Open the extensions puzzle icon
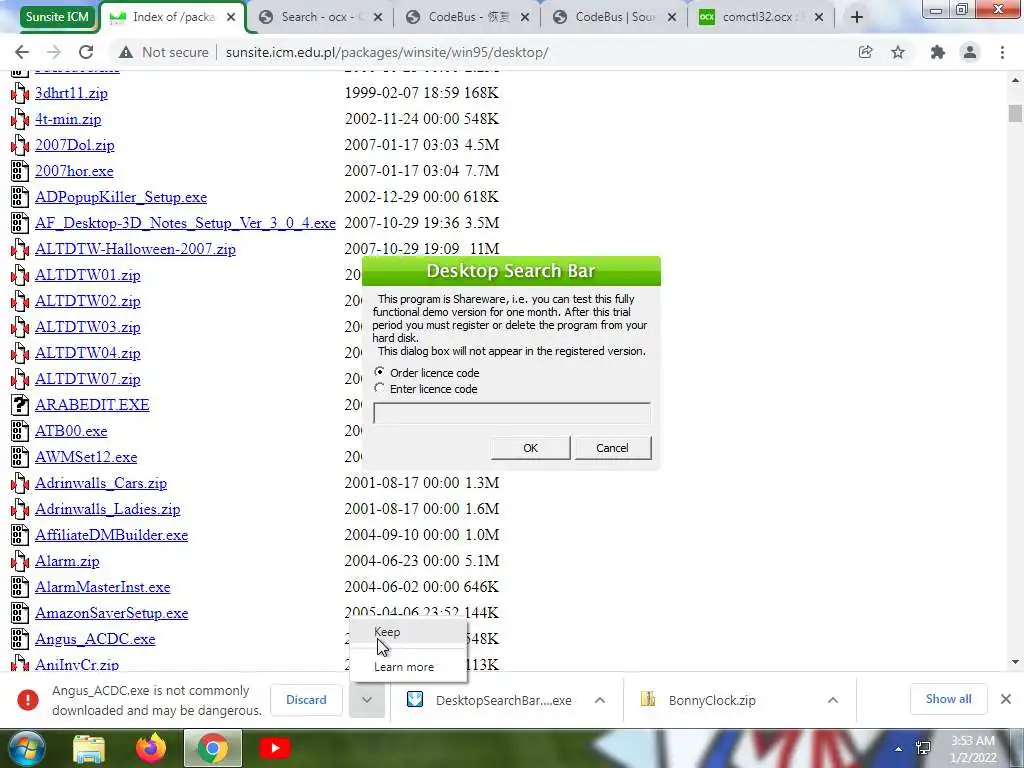Screen dimensions: 1024x768 (x=938, y=52)
